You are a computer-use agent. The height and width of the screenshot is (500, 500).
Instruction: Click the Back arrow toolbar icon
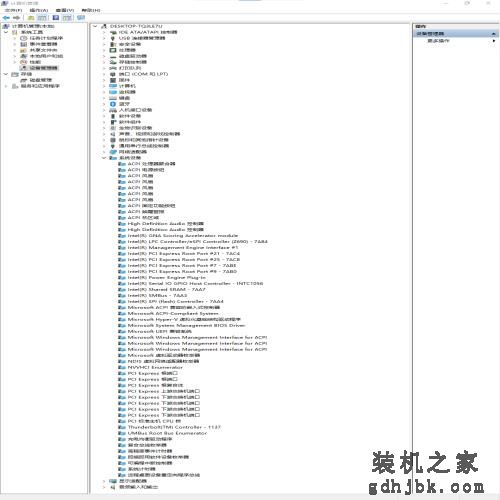point(6,18)
